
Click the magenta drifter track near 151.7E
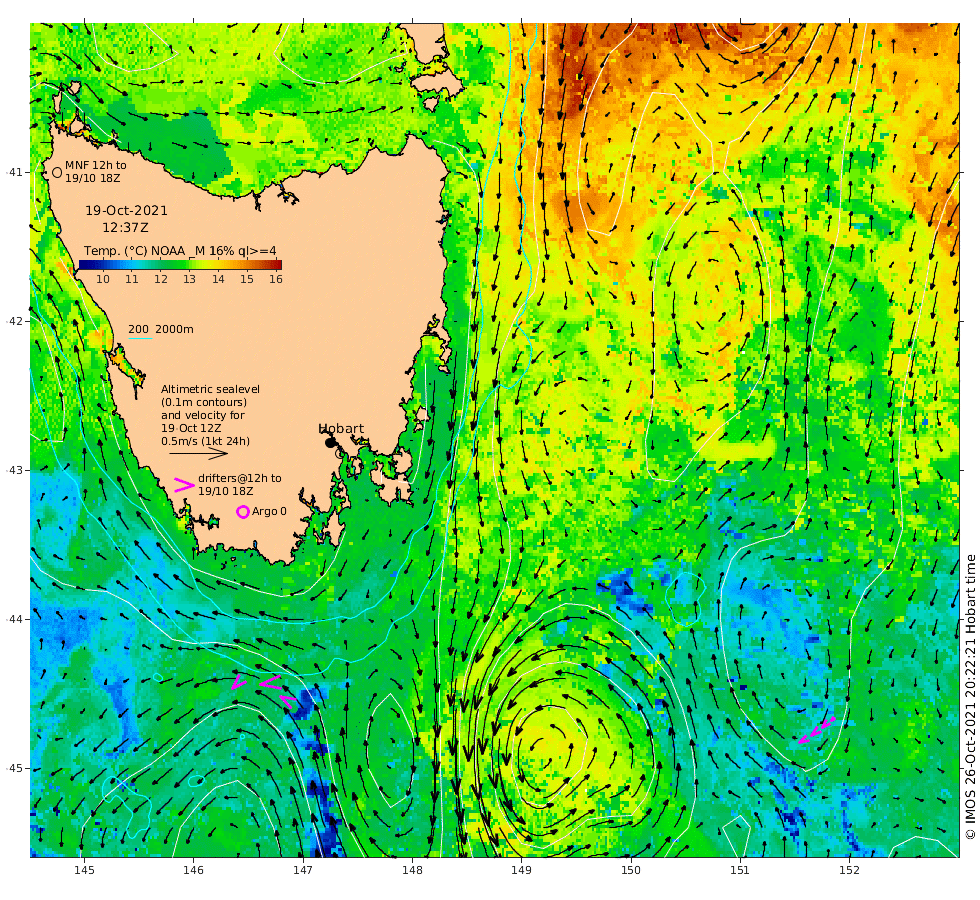point(817,730)
